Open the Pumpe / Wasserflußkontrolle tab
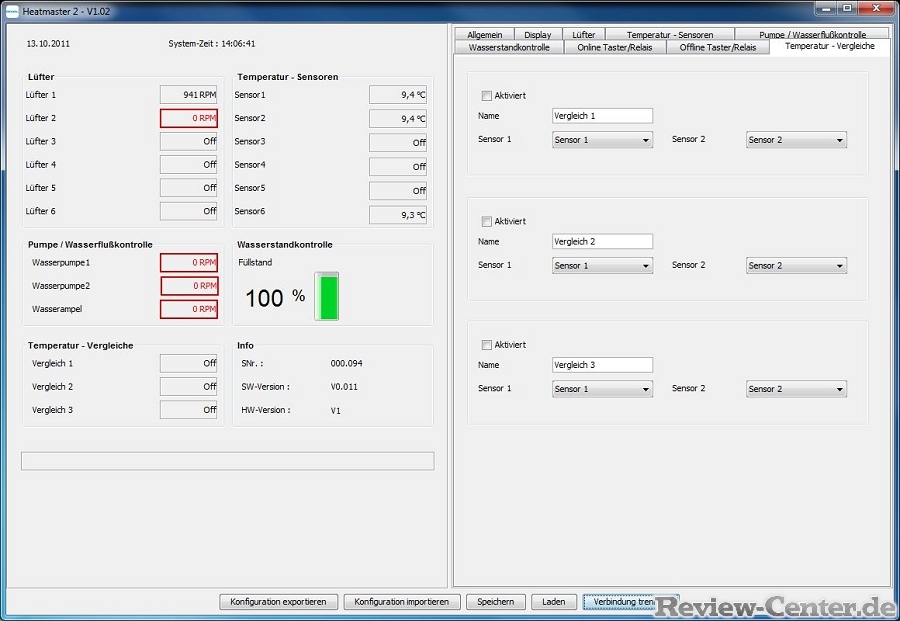Image resolution: width=900 pixels, height=621 pixels. (812, 34)
